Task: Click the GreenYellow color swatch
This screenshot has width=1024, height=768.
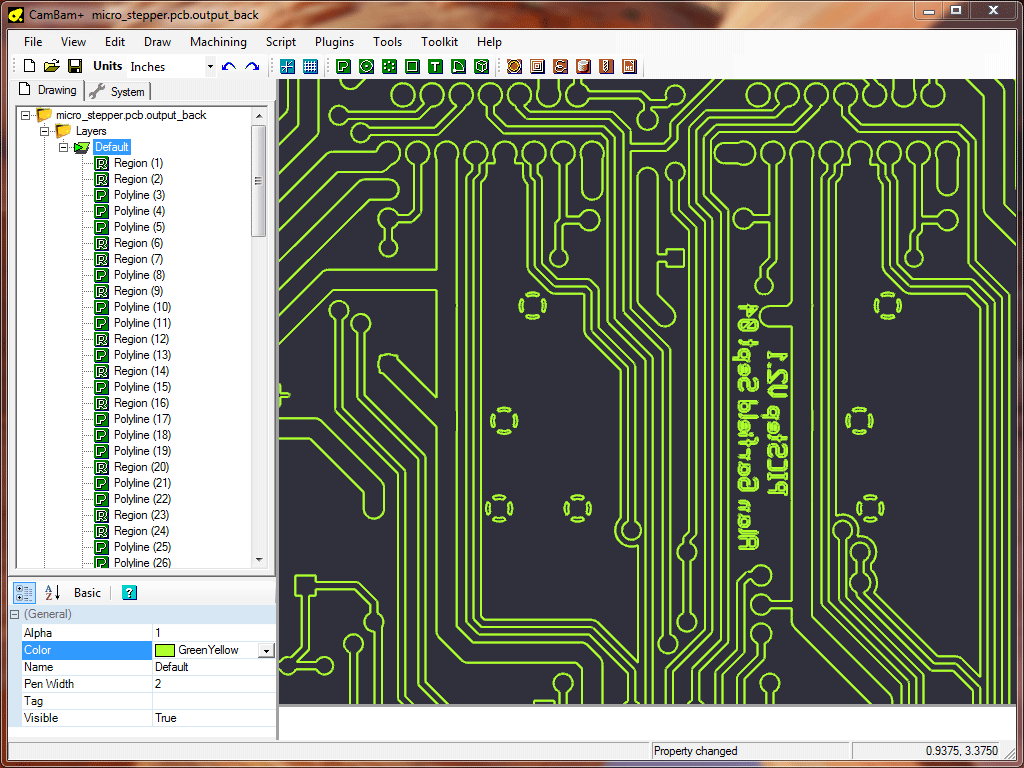Action: click(165, 650)
